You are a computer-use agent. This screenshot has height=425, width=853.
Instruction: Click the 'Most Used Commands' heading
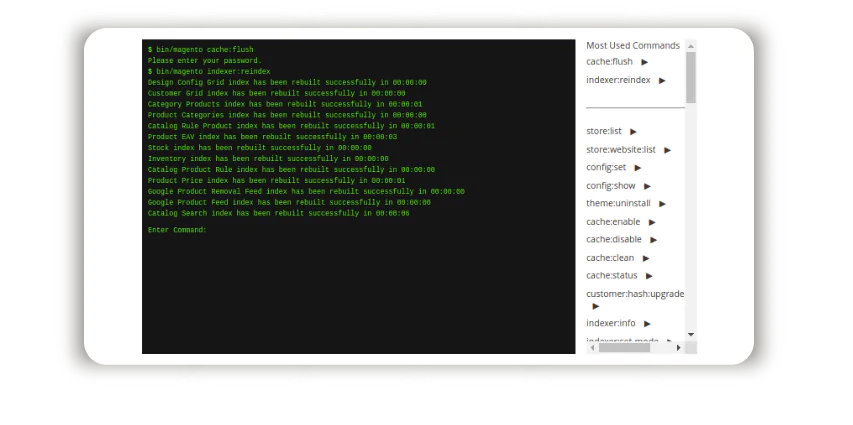pos(633,46)
